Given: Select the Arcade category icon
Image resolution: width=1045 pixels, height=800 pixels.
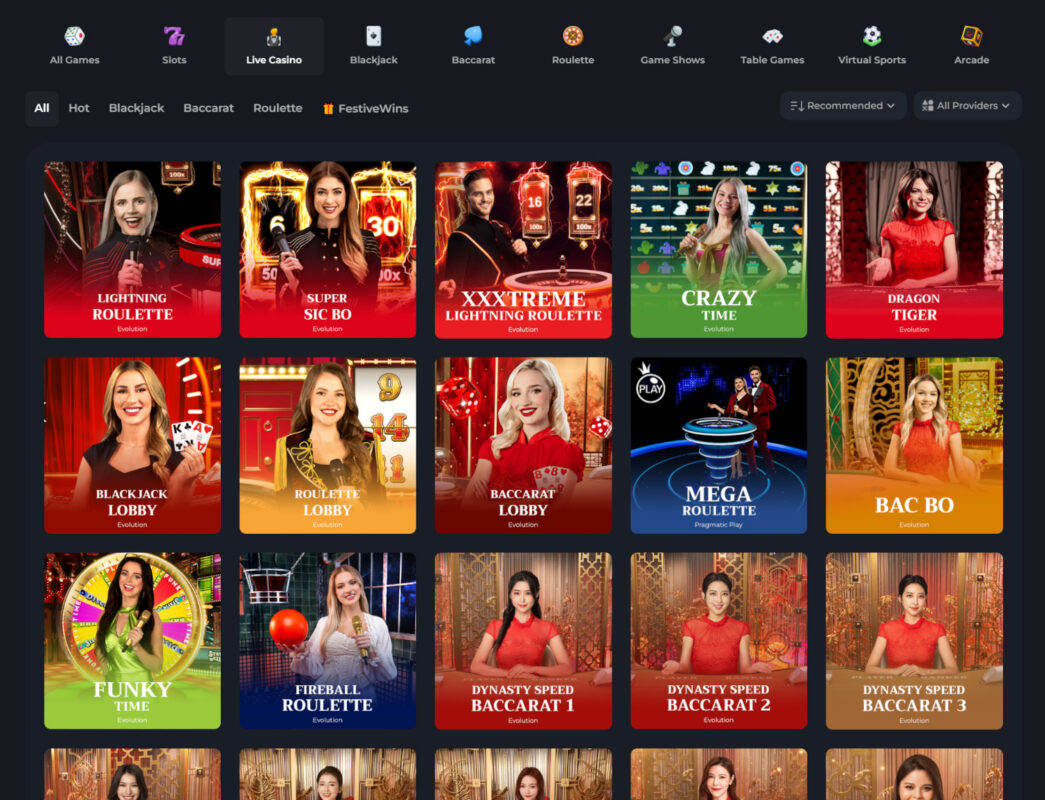Looking at the screenshot, I should (971, 37).
